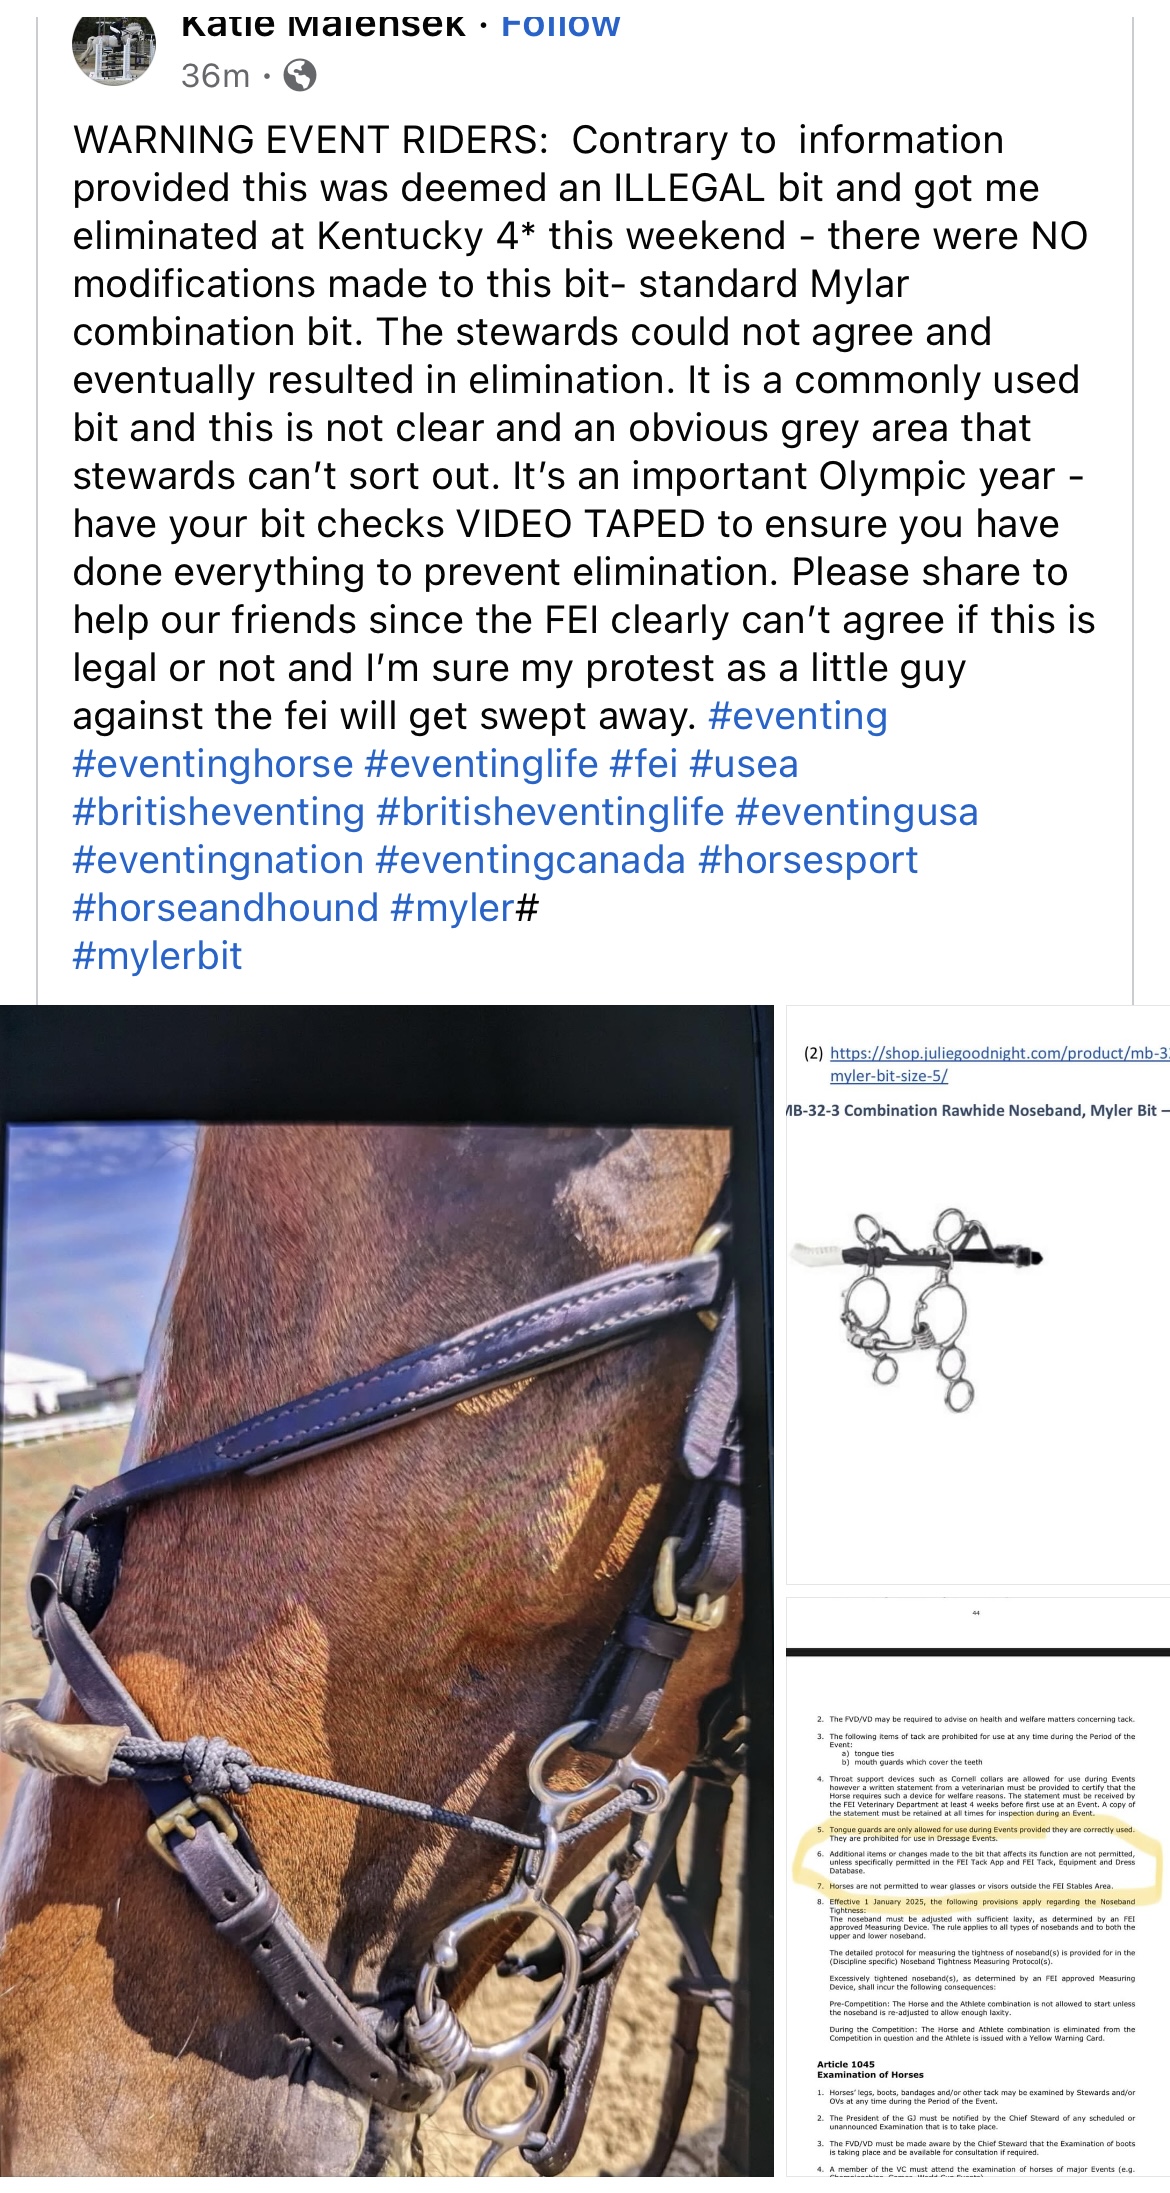Open the #eventinghorse hashtag
Screen dimensions: 1170x2193
213,764
